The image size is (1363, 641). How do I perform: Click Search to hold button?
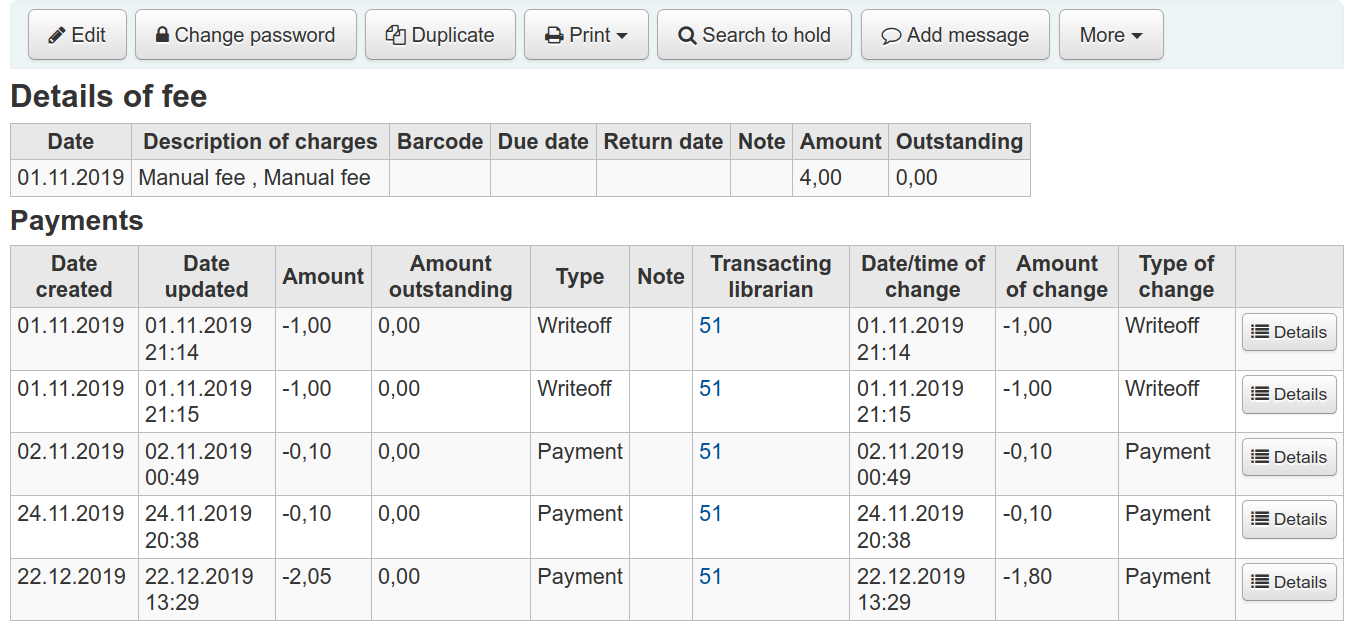[x=754, y=35]
